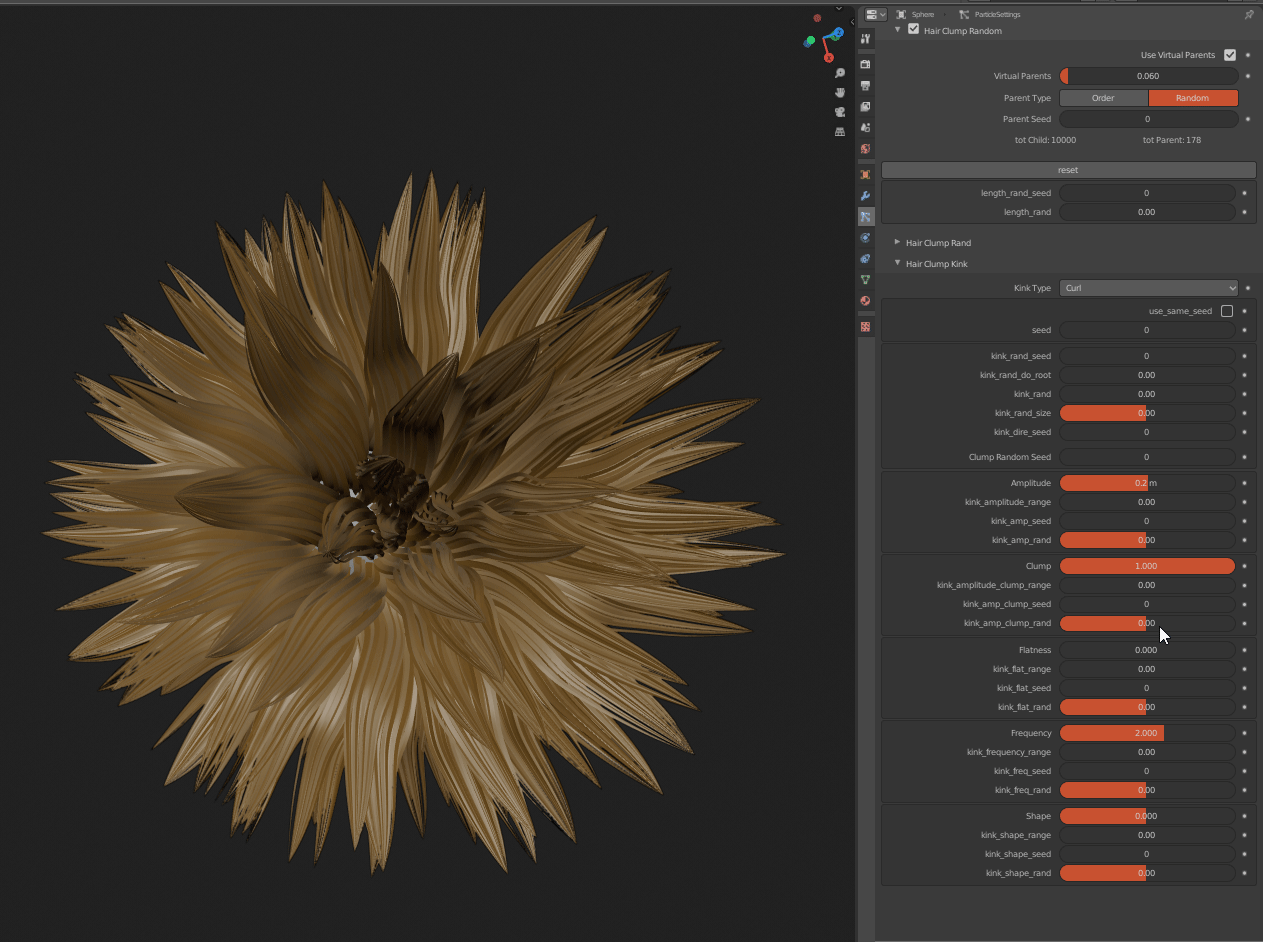Switch to Modifier properties wrench tab
The image size is (1263, 942).
tap(866, 196)
